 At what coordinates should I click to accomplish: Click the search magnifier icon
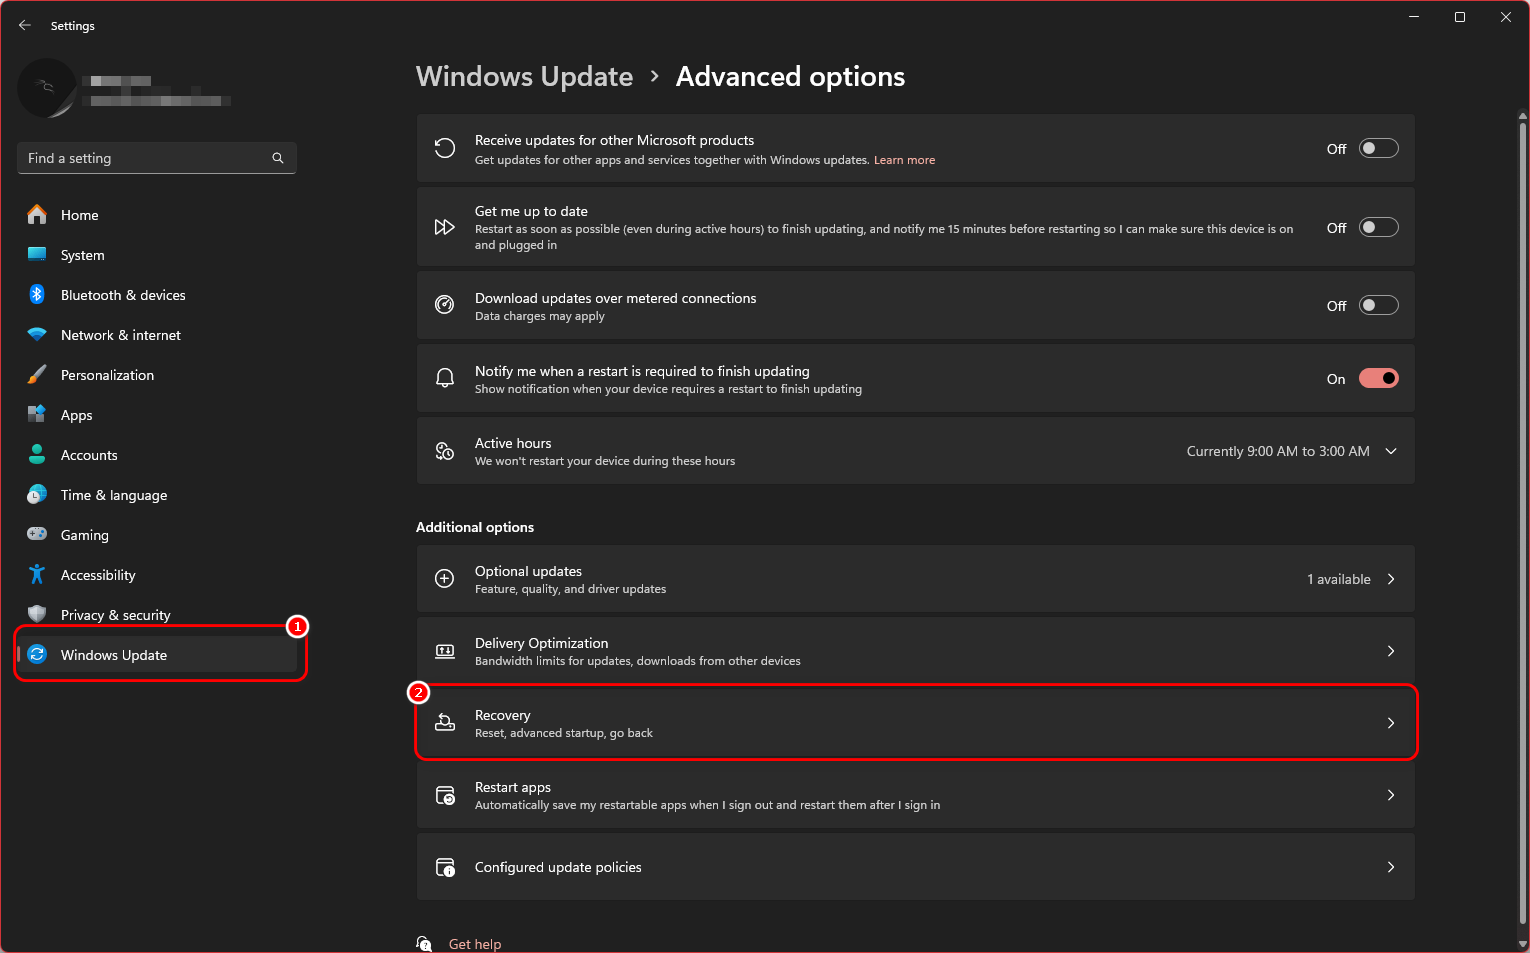coord(278,158)
